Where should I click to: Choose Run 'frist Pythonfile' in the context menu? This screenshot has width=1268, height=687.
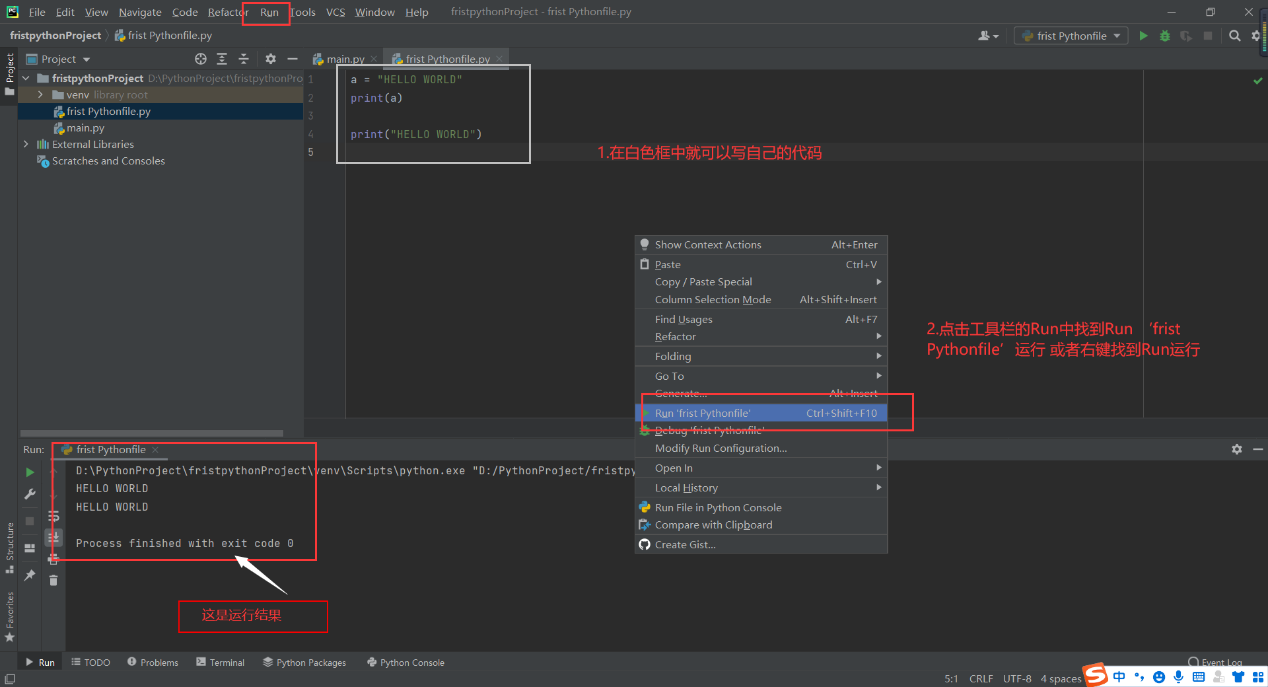[x=761, y=413]
